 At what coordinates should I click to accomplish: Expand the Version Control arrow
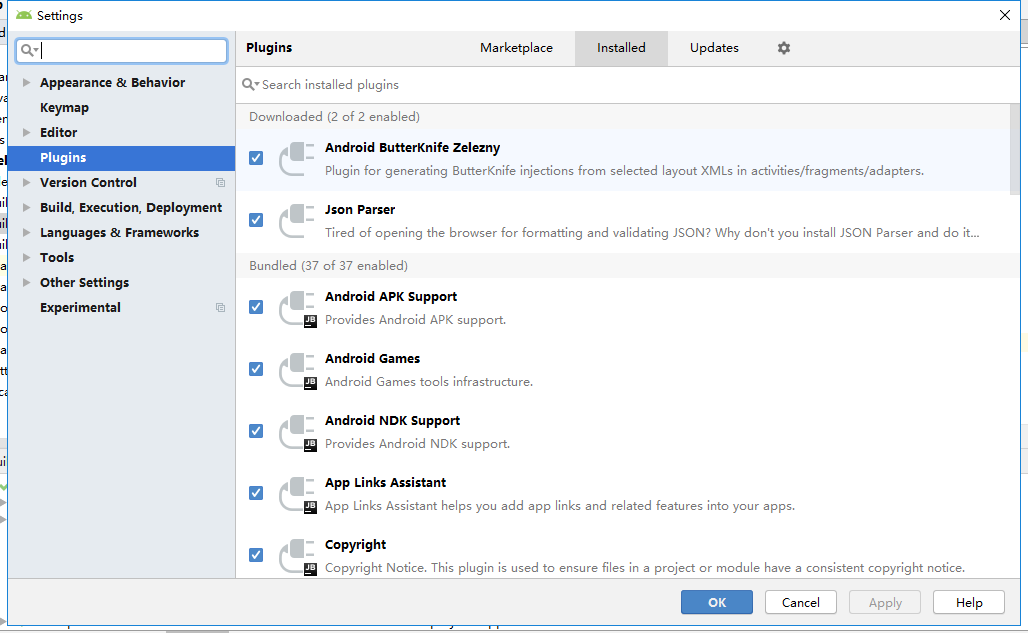coord(26,183)
